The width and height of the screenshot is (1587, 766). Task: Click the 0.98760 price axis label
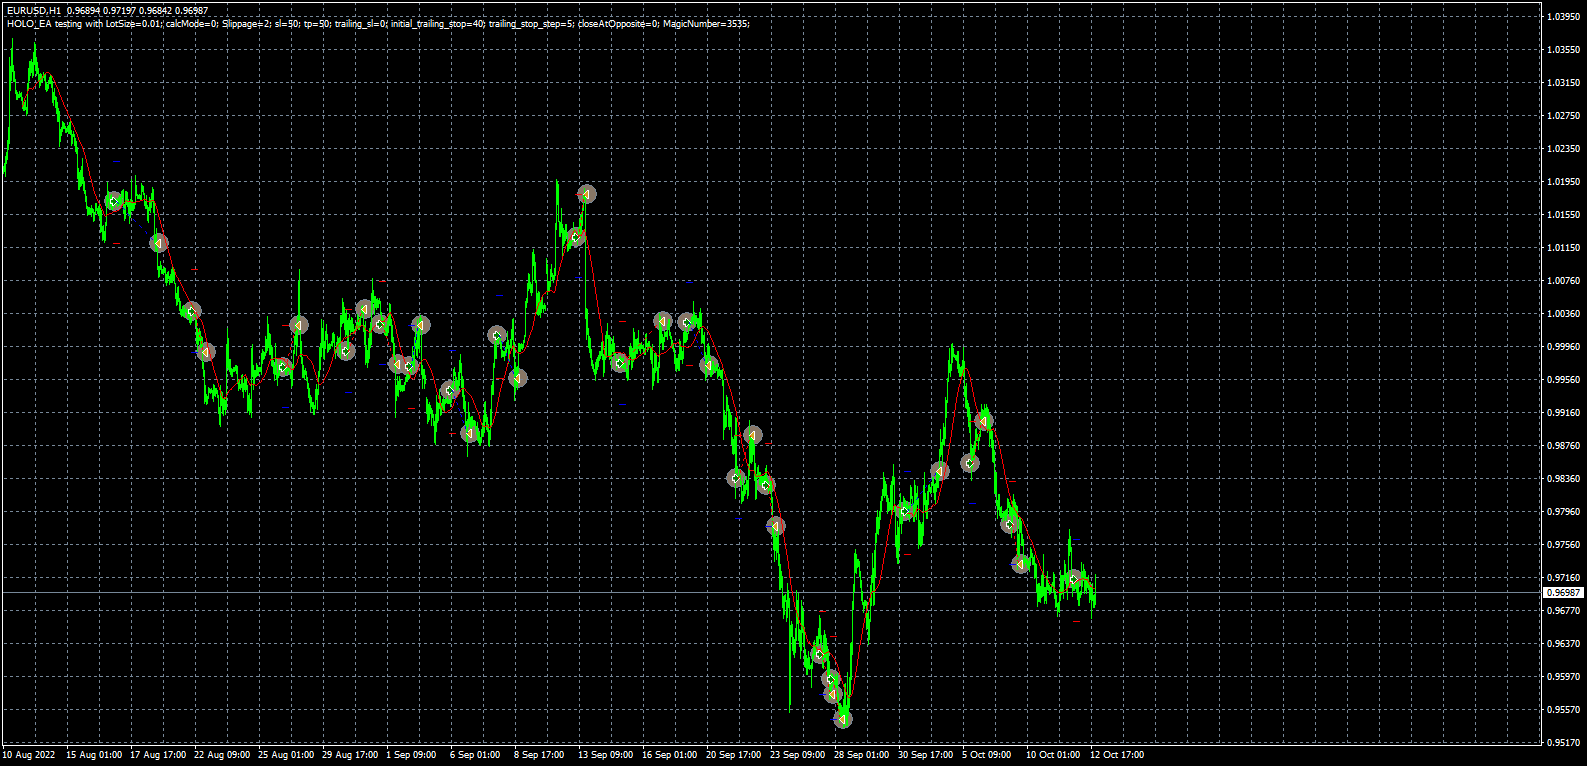click(x=1563, y=446)
